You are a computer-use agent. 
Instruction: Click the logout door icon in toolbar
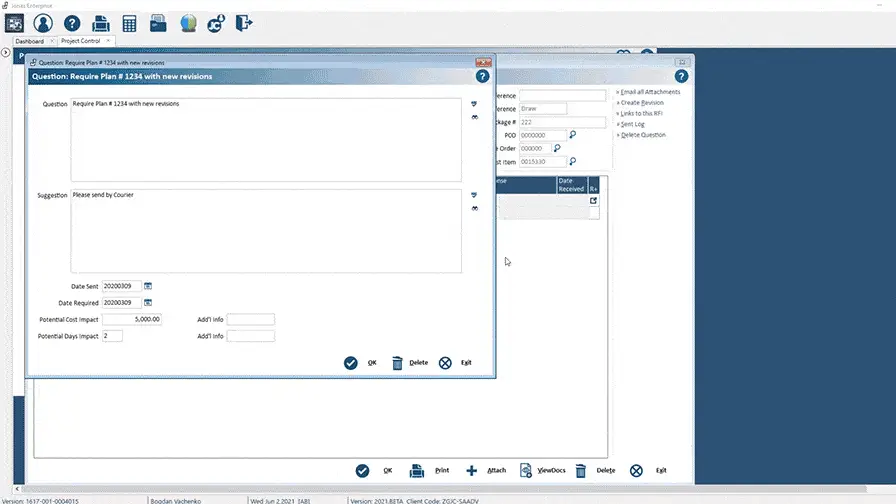click(244, 23)
